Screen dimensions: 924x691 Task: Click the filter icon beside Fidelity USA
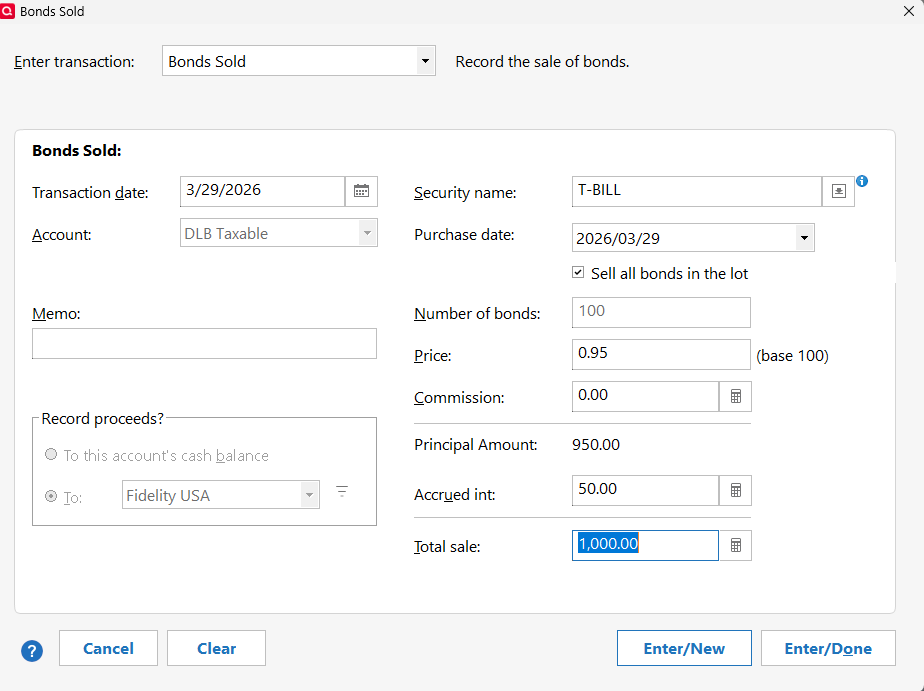pos(342,491)
